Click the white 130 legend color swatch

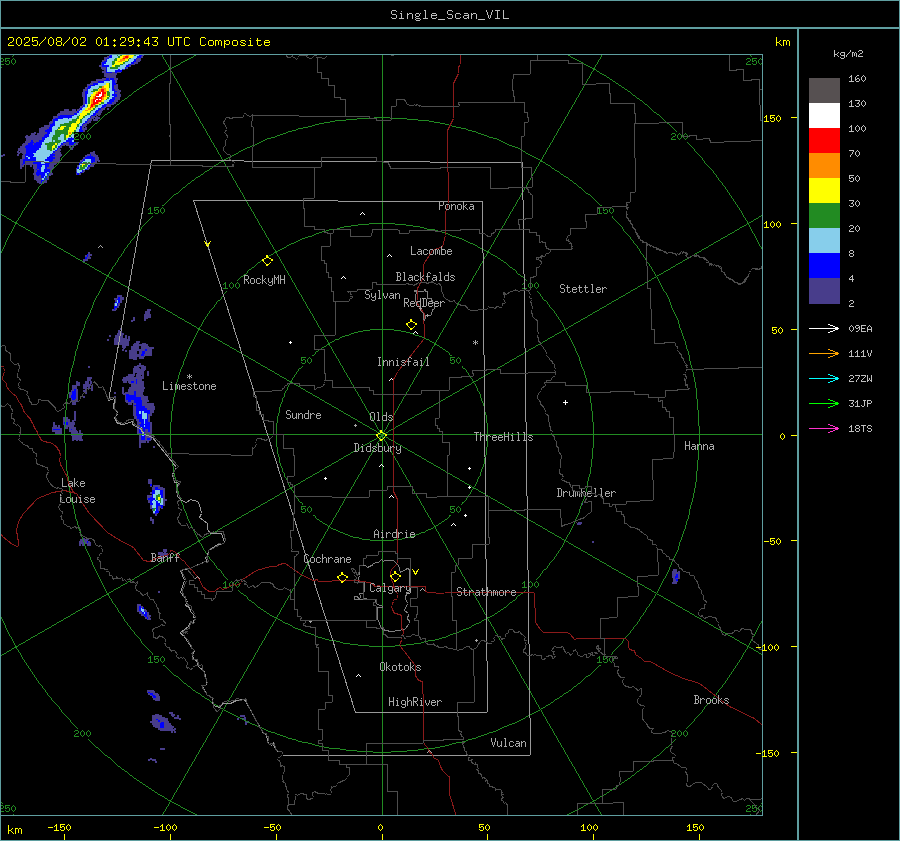click(x=824, y=115)
